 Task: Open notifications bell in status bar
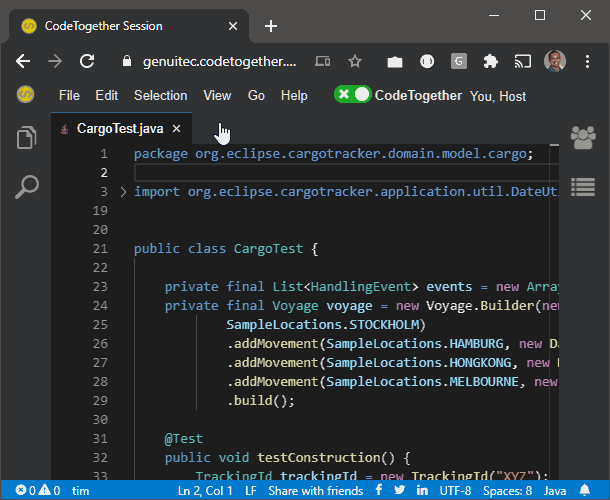[x=585, y=490]
